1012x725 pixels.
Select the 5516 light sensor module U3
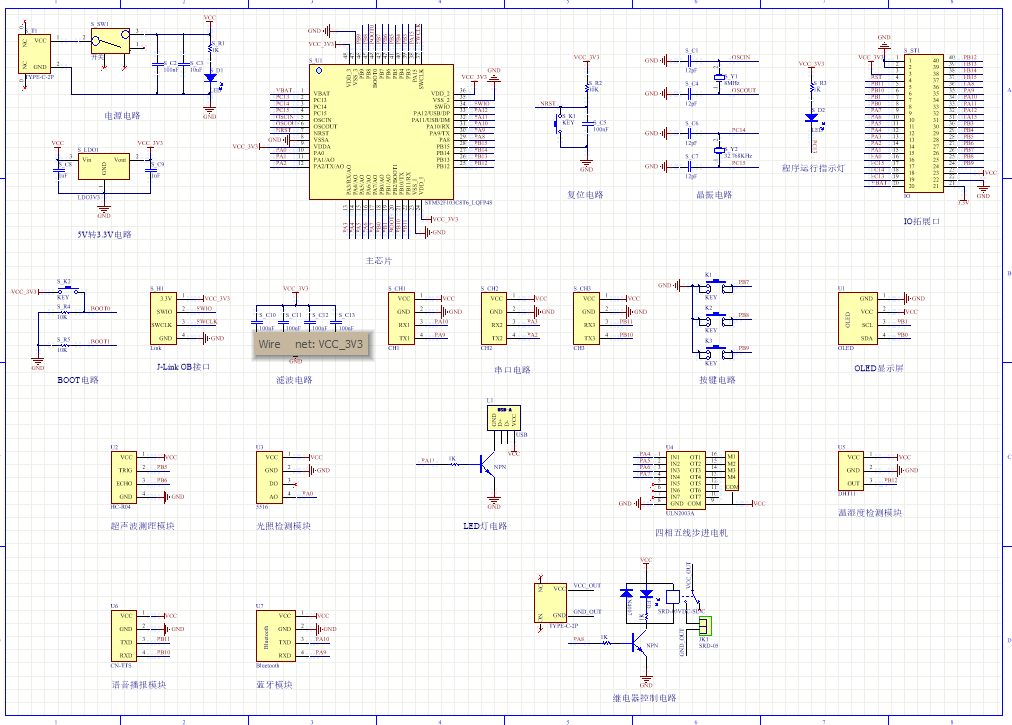(x=269, y=477)
